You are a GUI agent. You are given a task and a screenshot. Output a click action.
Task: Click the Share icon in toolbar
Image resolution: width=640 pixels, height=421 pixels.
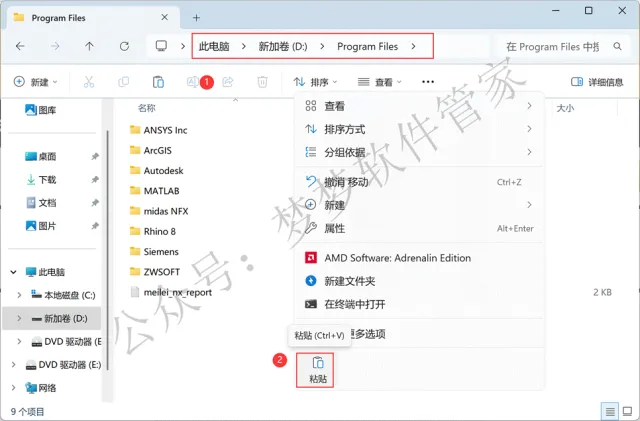point(228,82)
